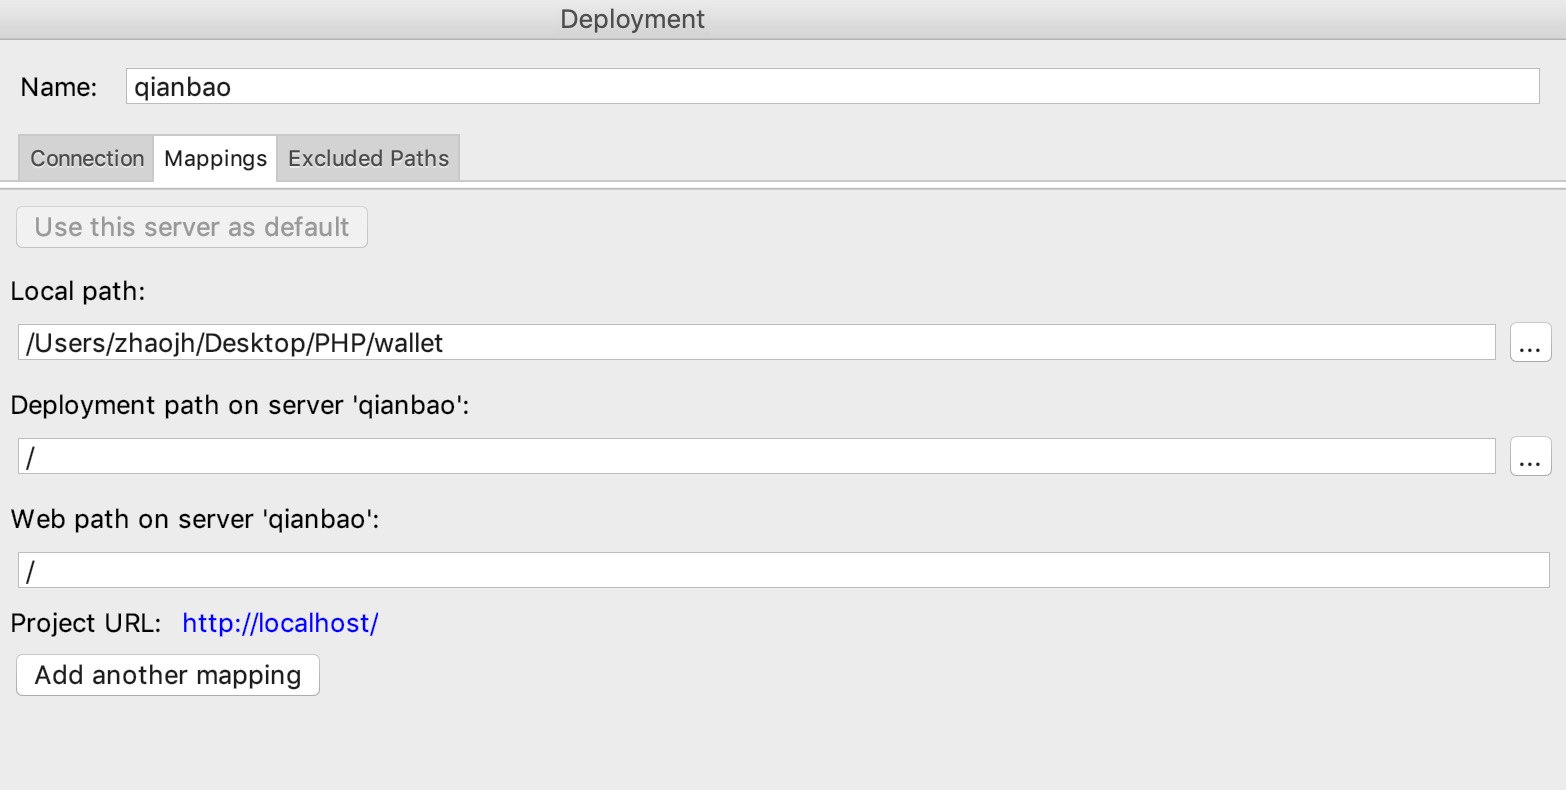Click the Add another mapping button

[168, 675]
